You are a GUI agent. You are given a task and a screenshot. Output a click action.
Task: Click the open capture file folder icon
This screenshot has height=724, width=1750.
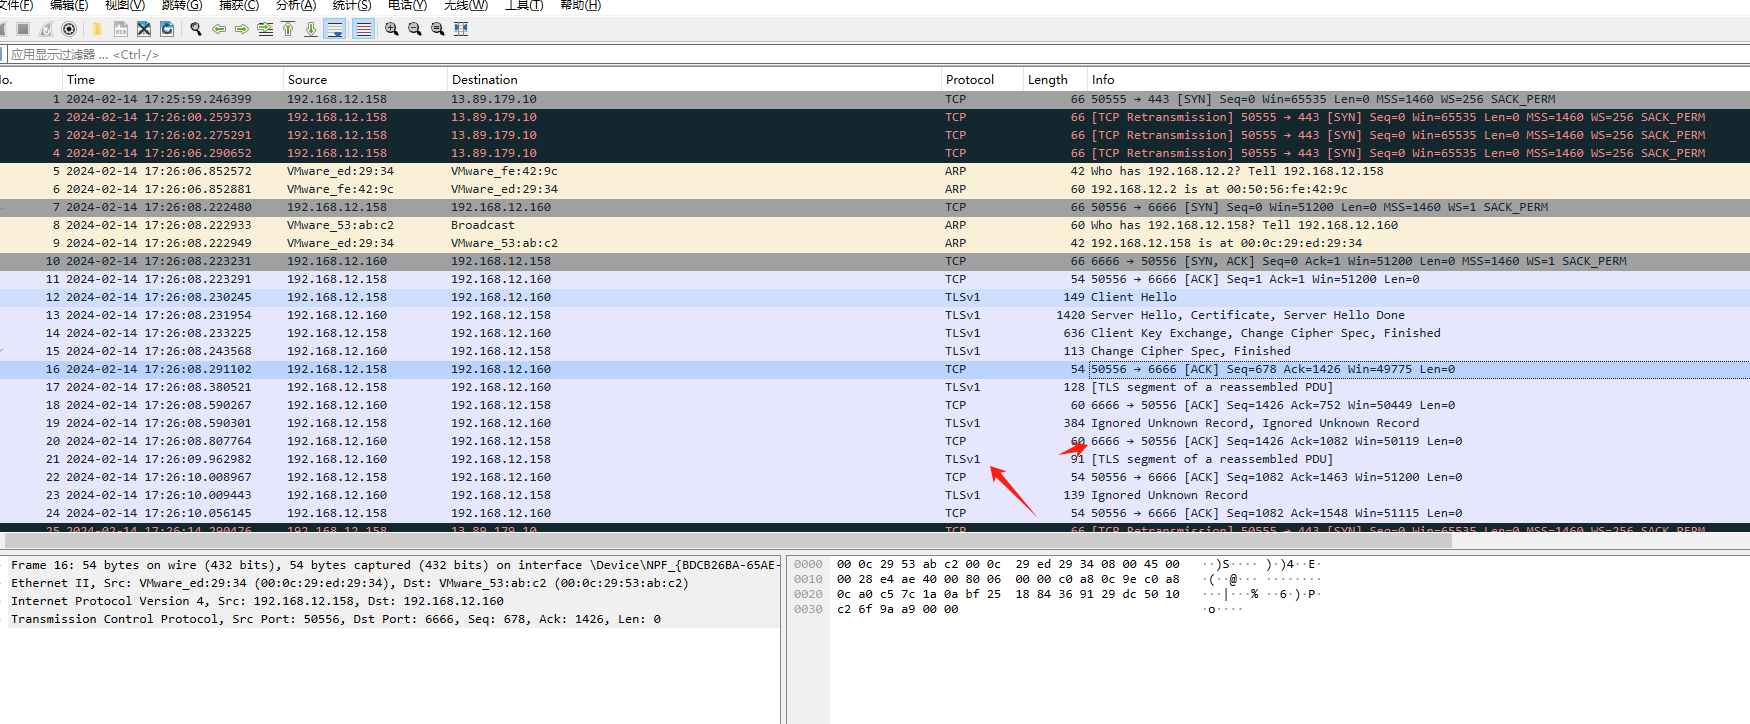[x=98, y=29]
